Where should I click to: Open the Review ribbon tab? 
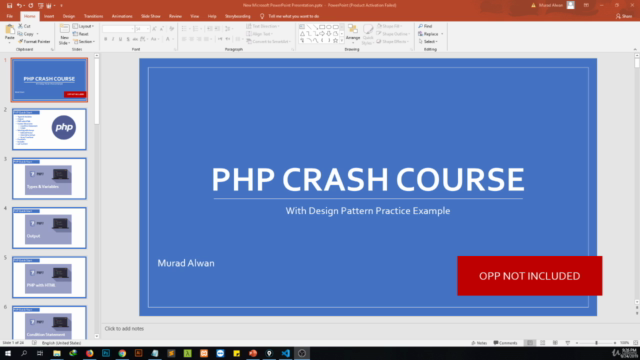click(x=175, y=16)
